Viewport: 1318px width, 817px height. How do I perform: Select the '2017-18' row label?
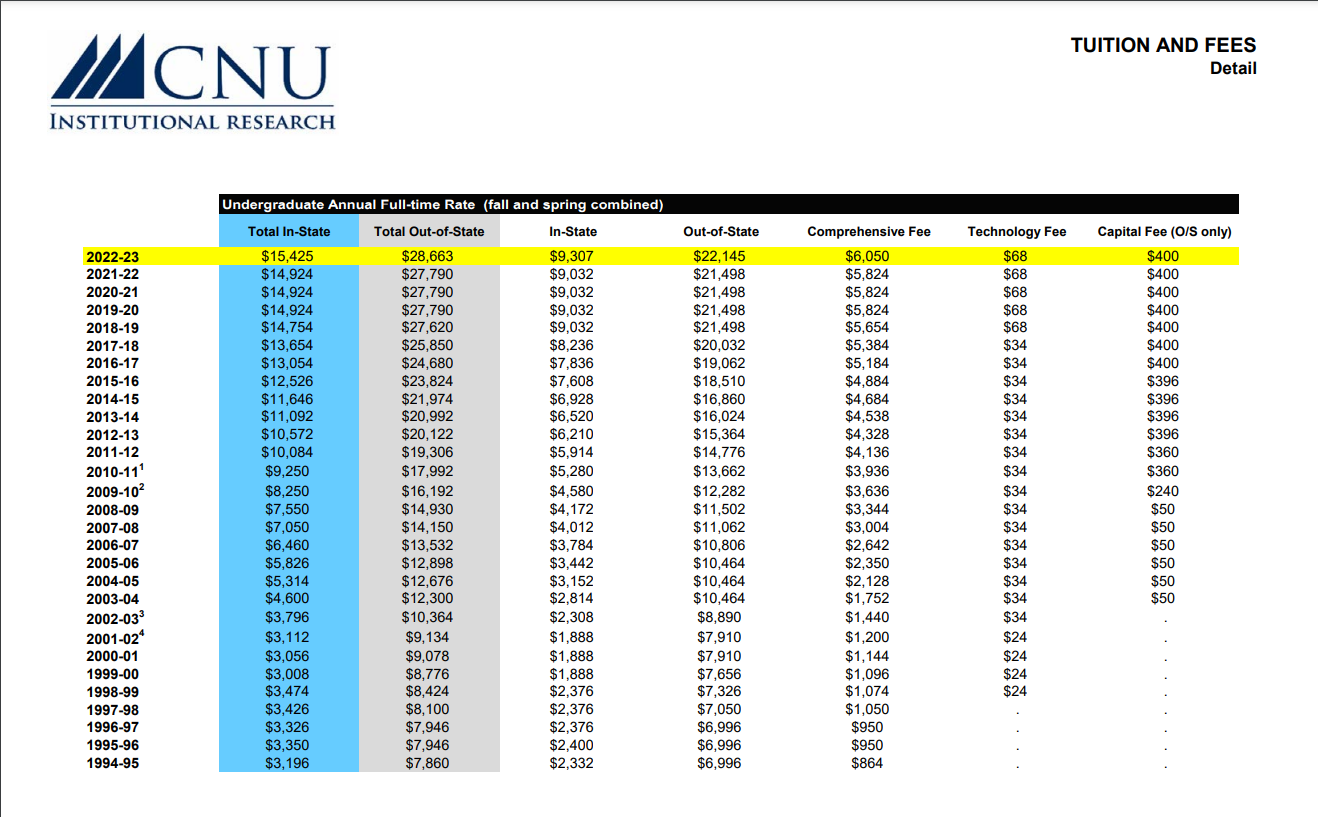[x=113, y=346]
